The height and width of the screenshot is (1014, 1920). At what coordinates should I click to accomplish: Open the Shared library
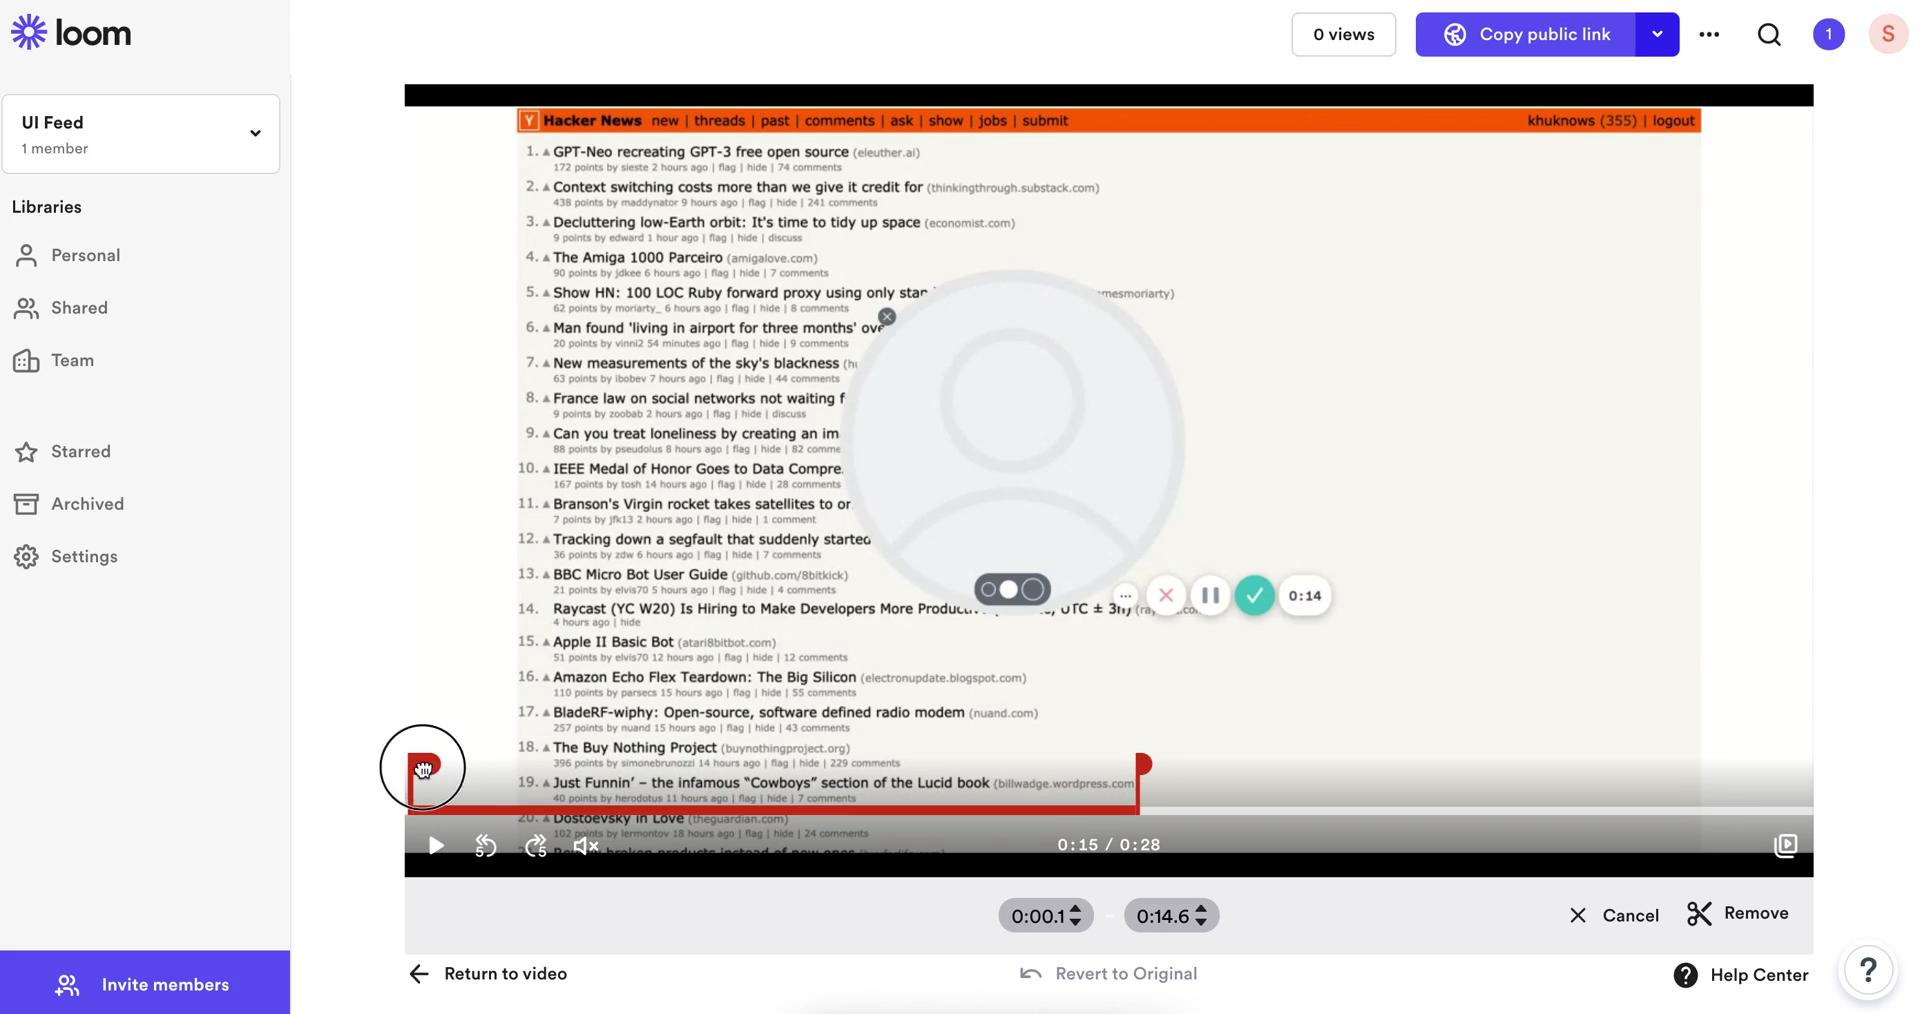(x=61, y=308)
